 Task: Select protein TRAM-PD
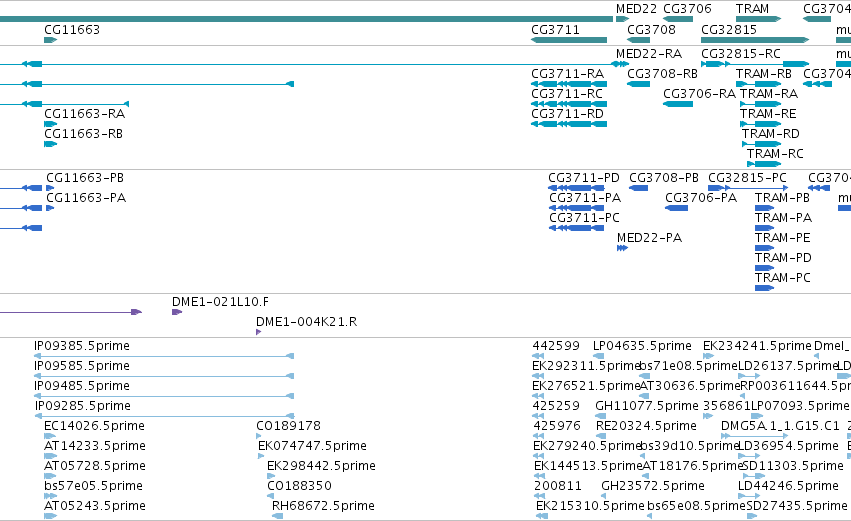click(783, 258)
